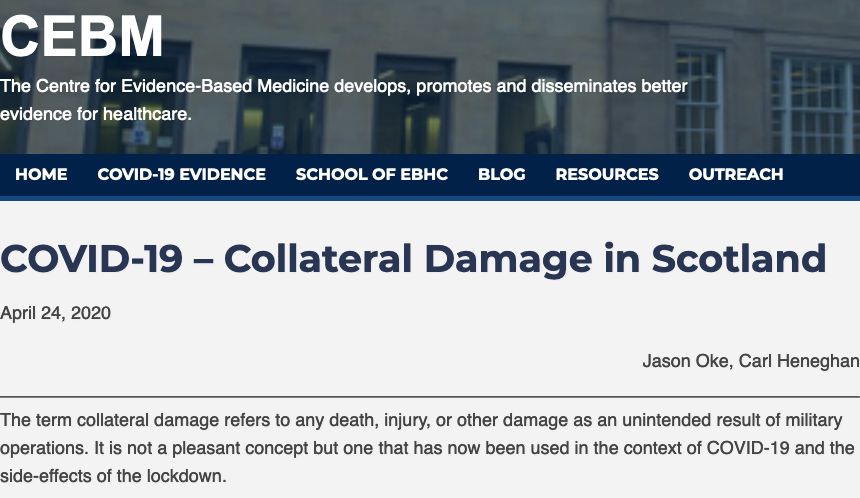The image size is (860, 498).
Task: Open the HOME navigation item
Action: point(41,174)
